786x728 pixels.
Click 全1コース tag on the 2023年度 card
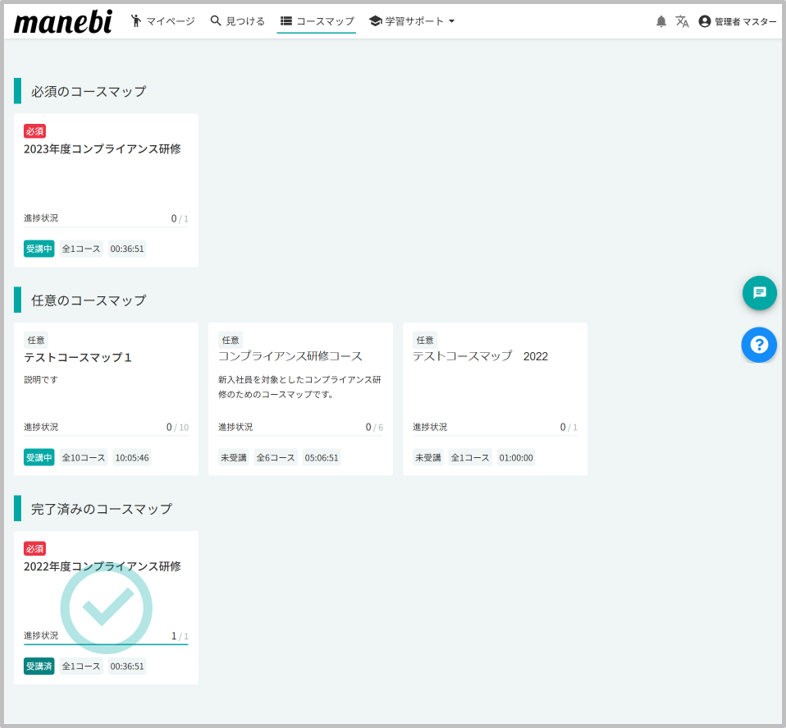[x=81, y=249]
